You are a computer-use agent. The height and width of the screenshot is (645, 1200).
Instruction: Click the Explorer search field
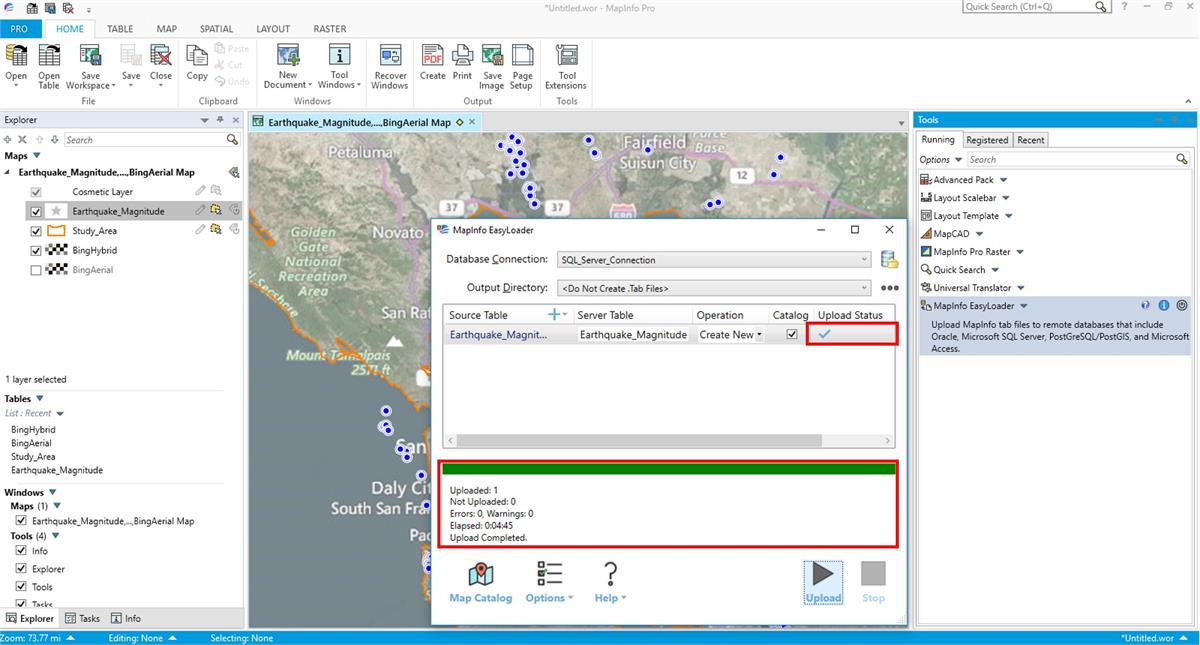coord(144,140)
